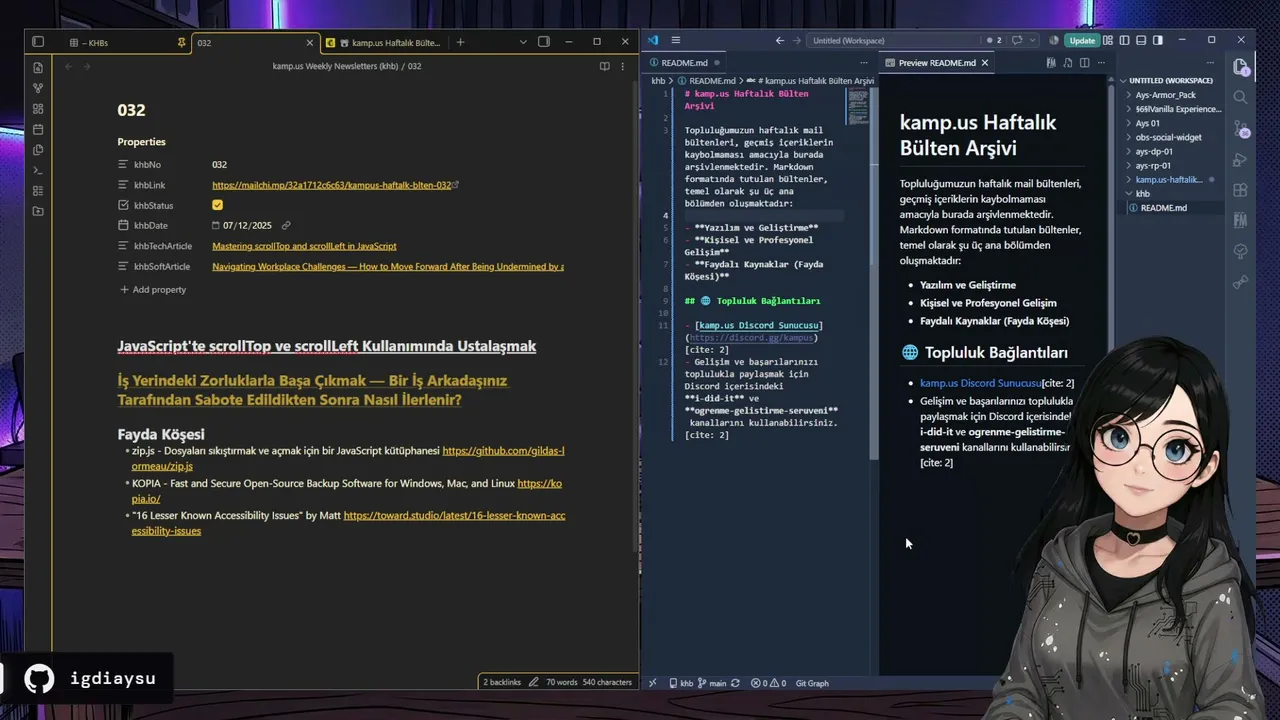Open Navigating Workplace Challenges link

(388, 267)
